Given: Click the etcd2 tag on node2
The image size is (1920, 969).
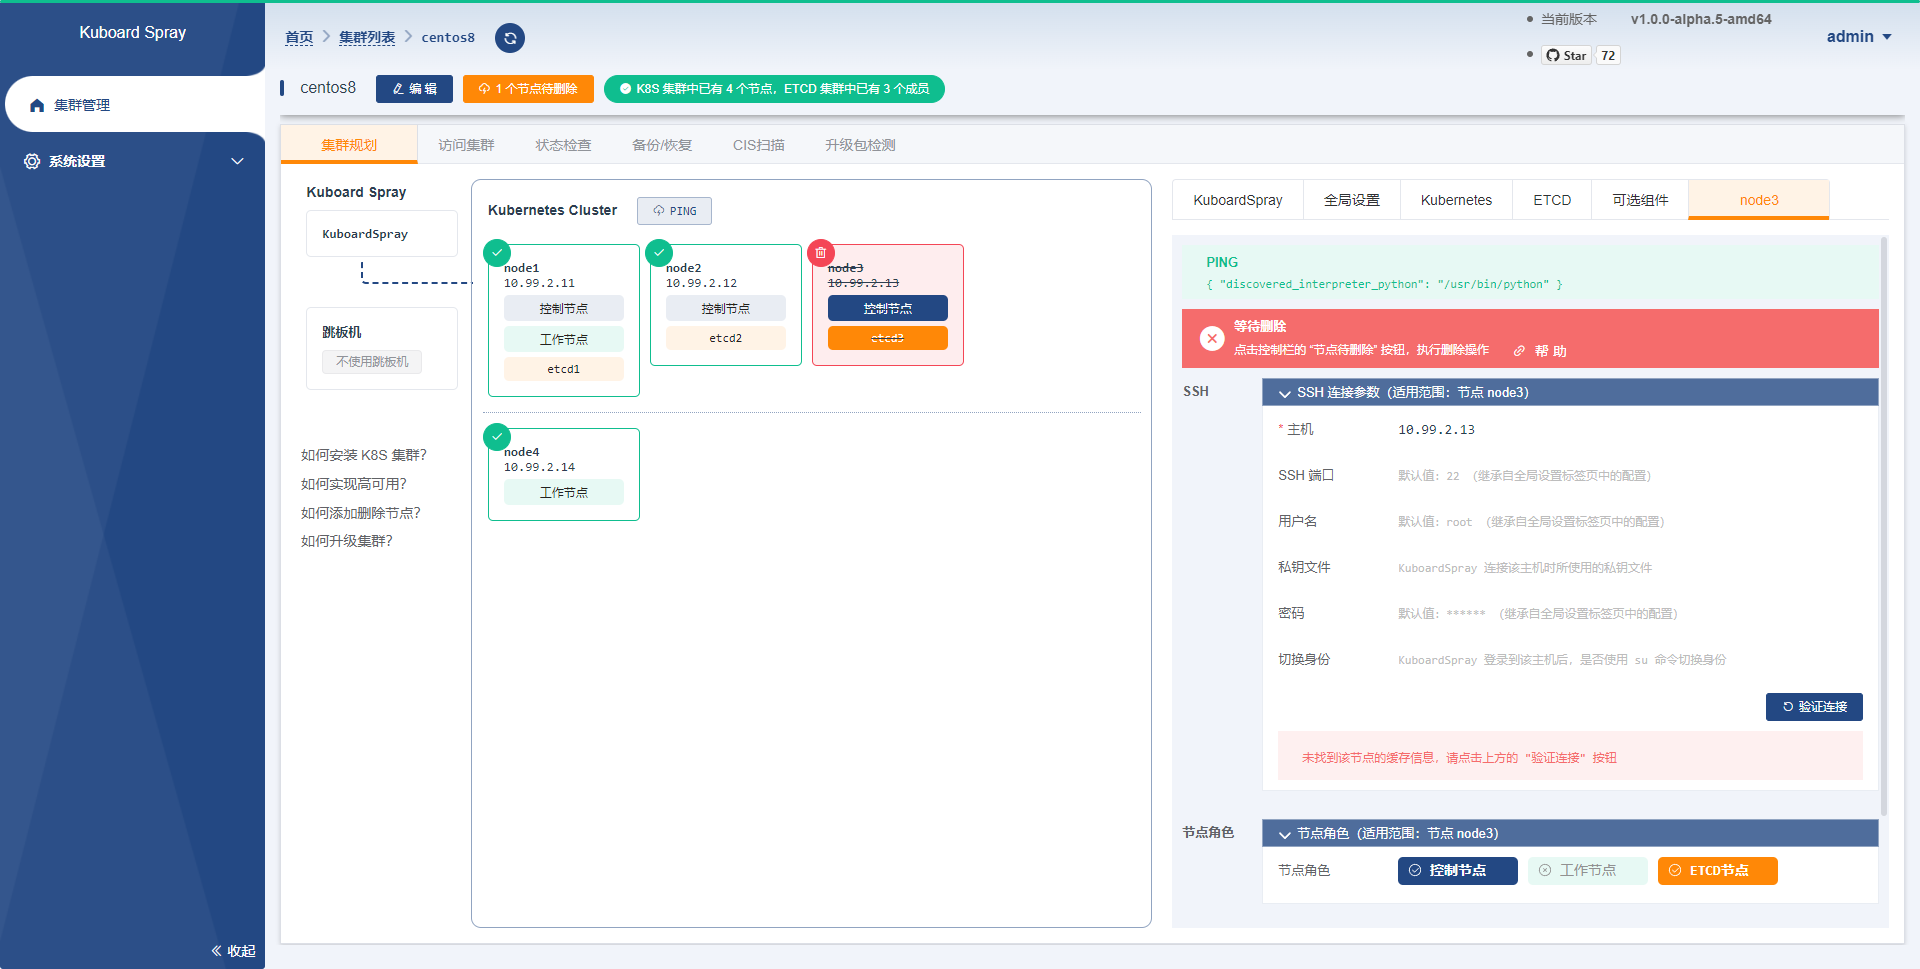Looking at the screenshot, I should pos(726,338).
